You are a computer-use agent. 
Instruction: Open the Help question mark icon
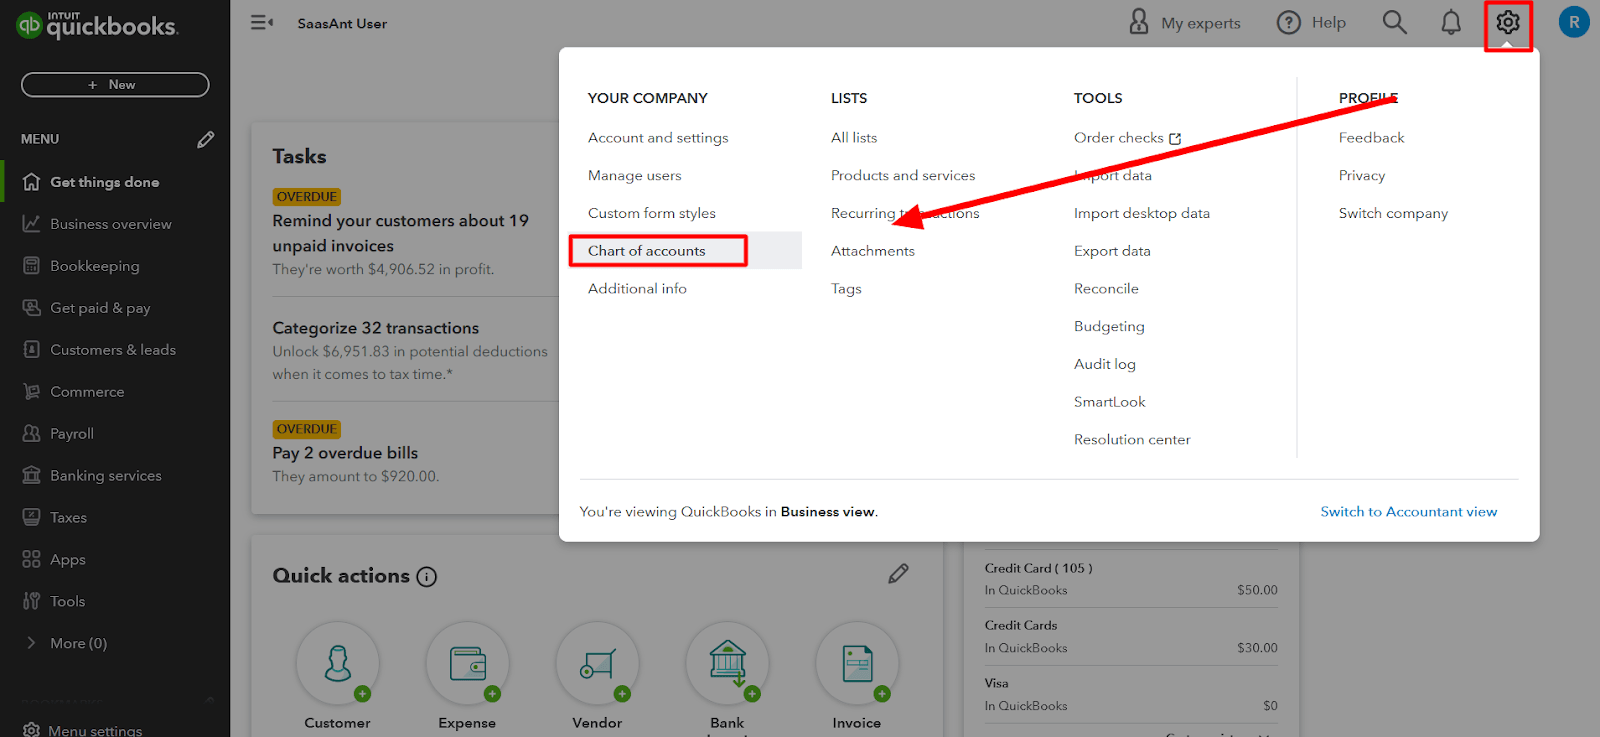1289,22
